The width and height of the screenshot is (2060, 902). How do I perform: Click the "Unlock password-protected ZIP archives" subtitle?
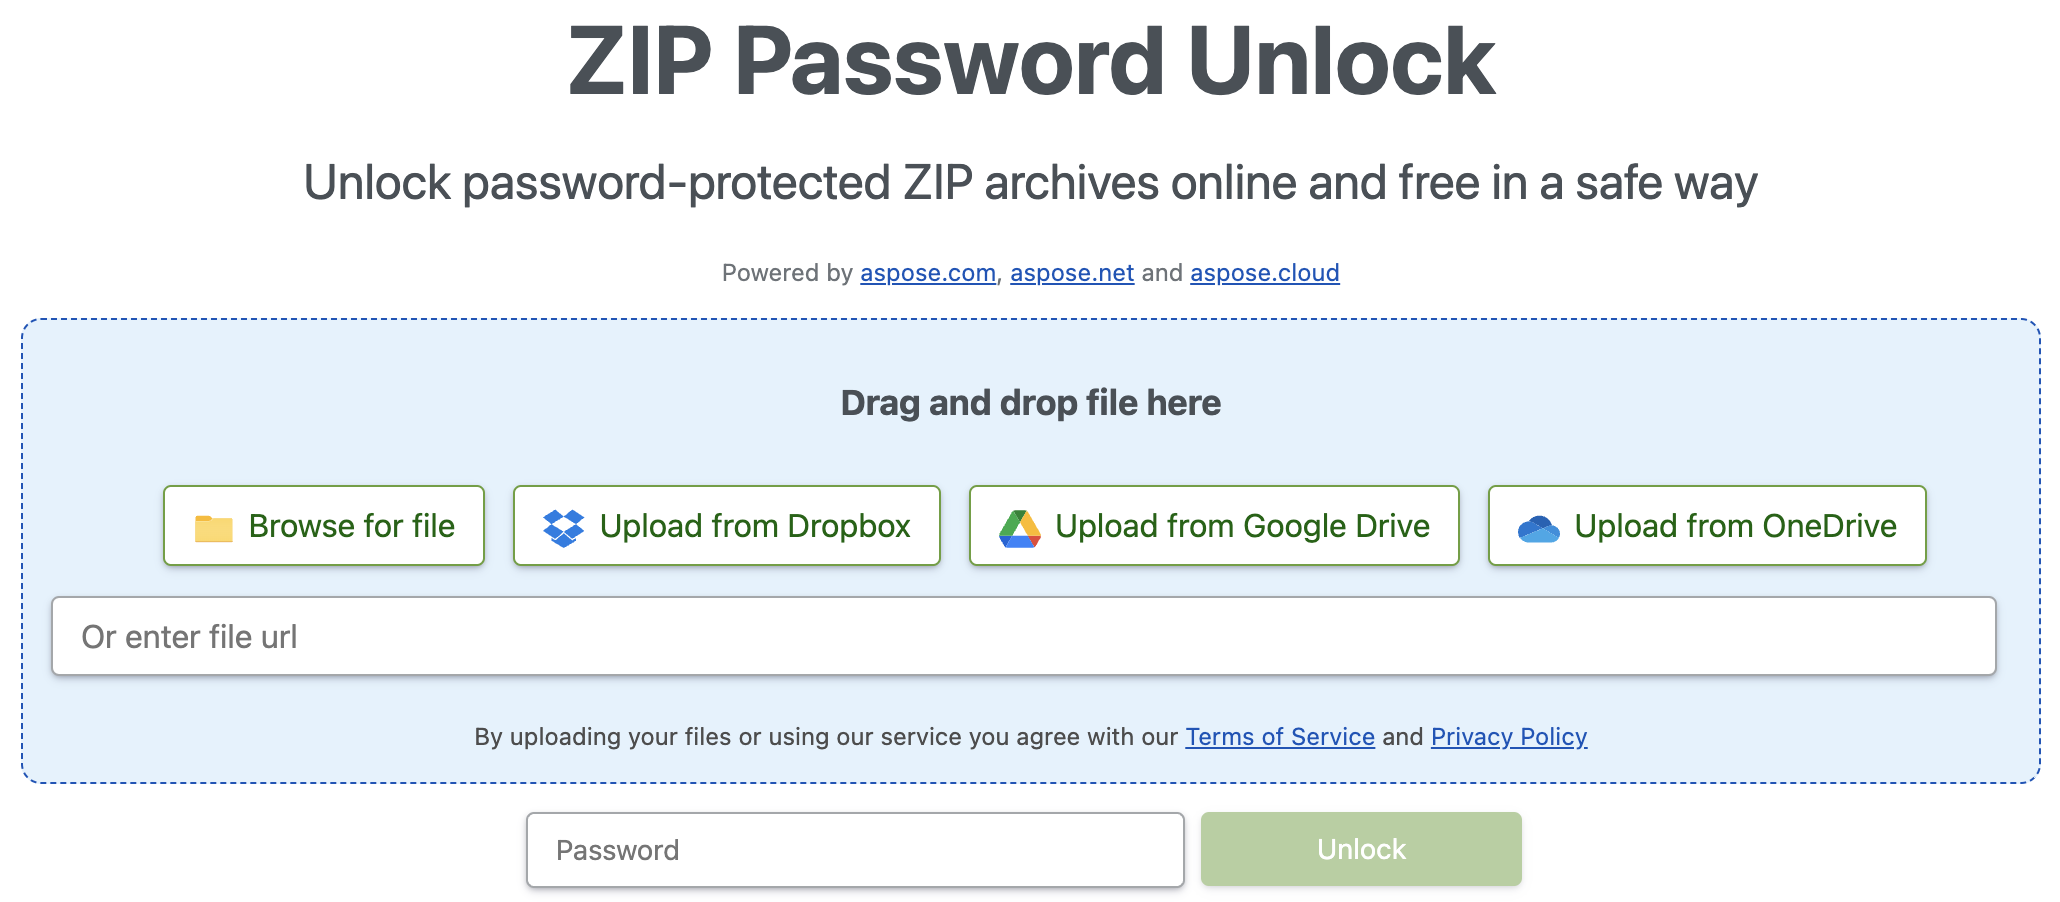click(1030, 183)
